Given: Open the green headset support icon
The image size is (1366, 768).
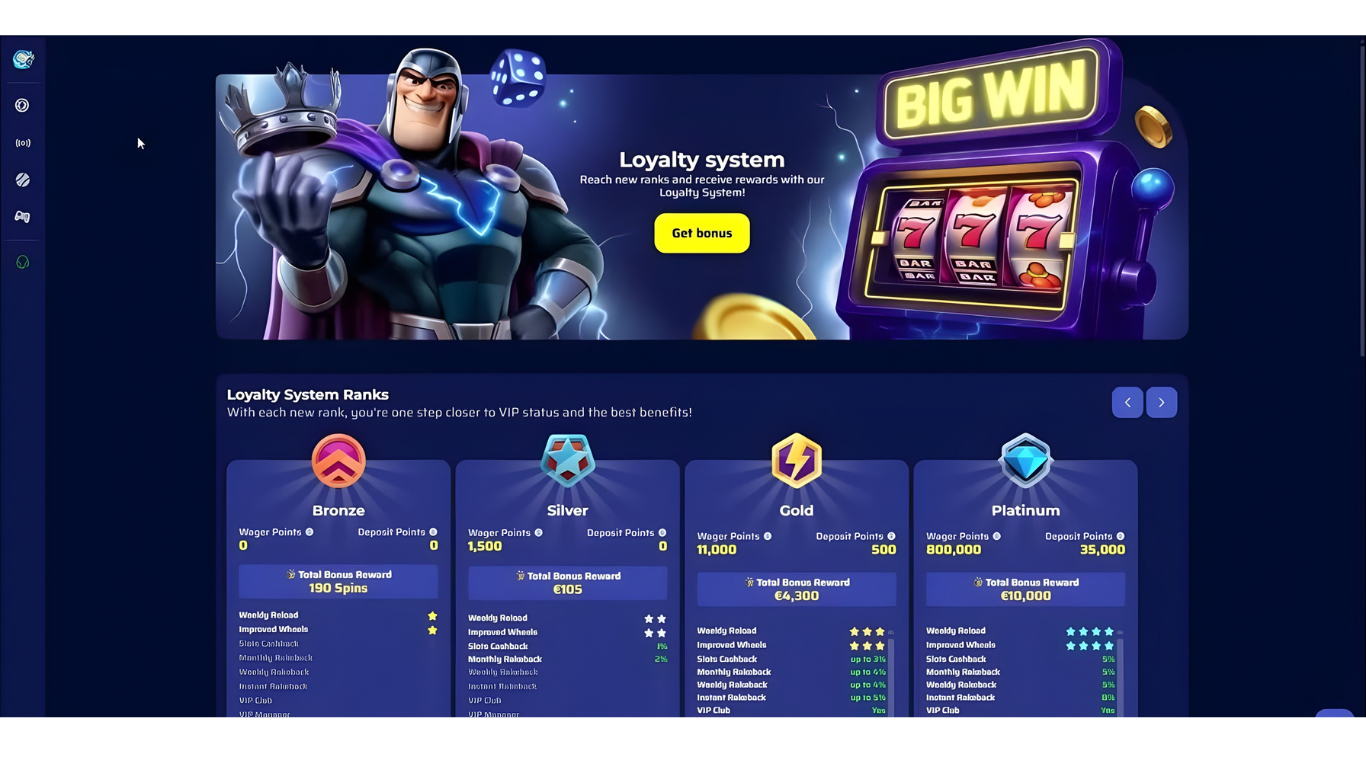Looking at the screenshot, I should (22, 262).
